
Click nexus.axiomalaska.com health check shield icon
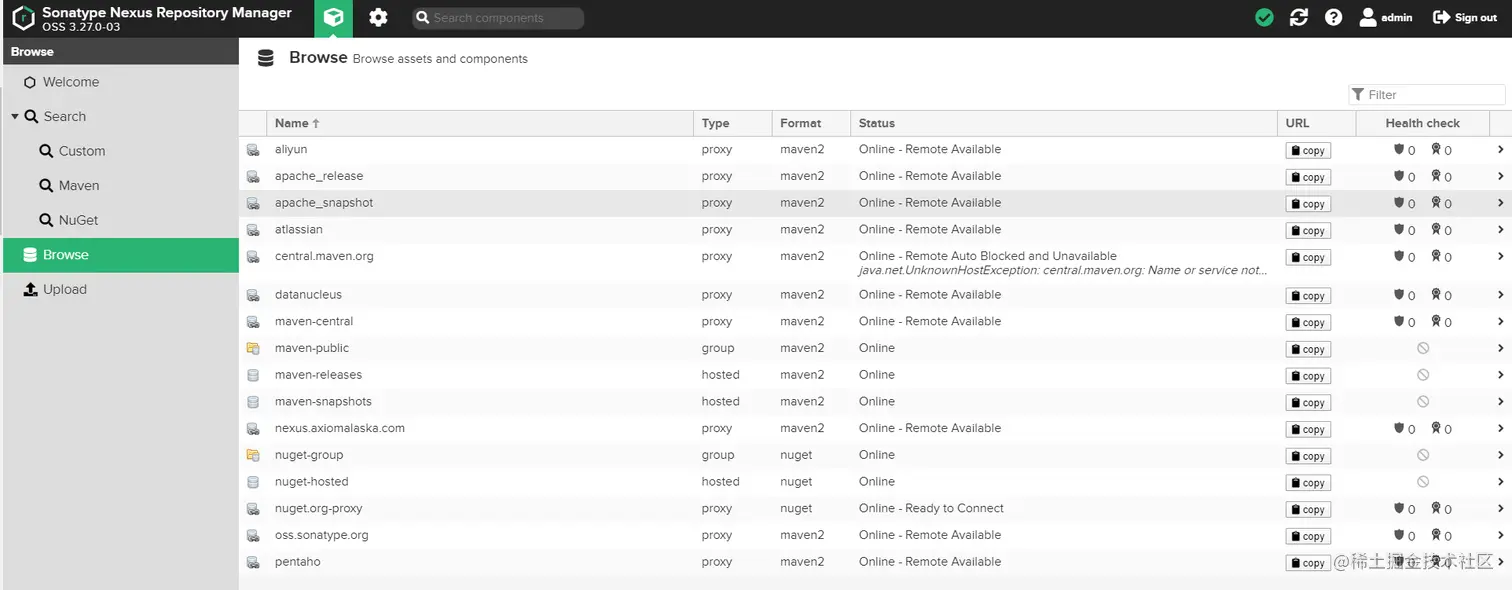click(x=1400, y=428)
